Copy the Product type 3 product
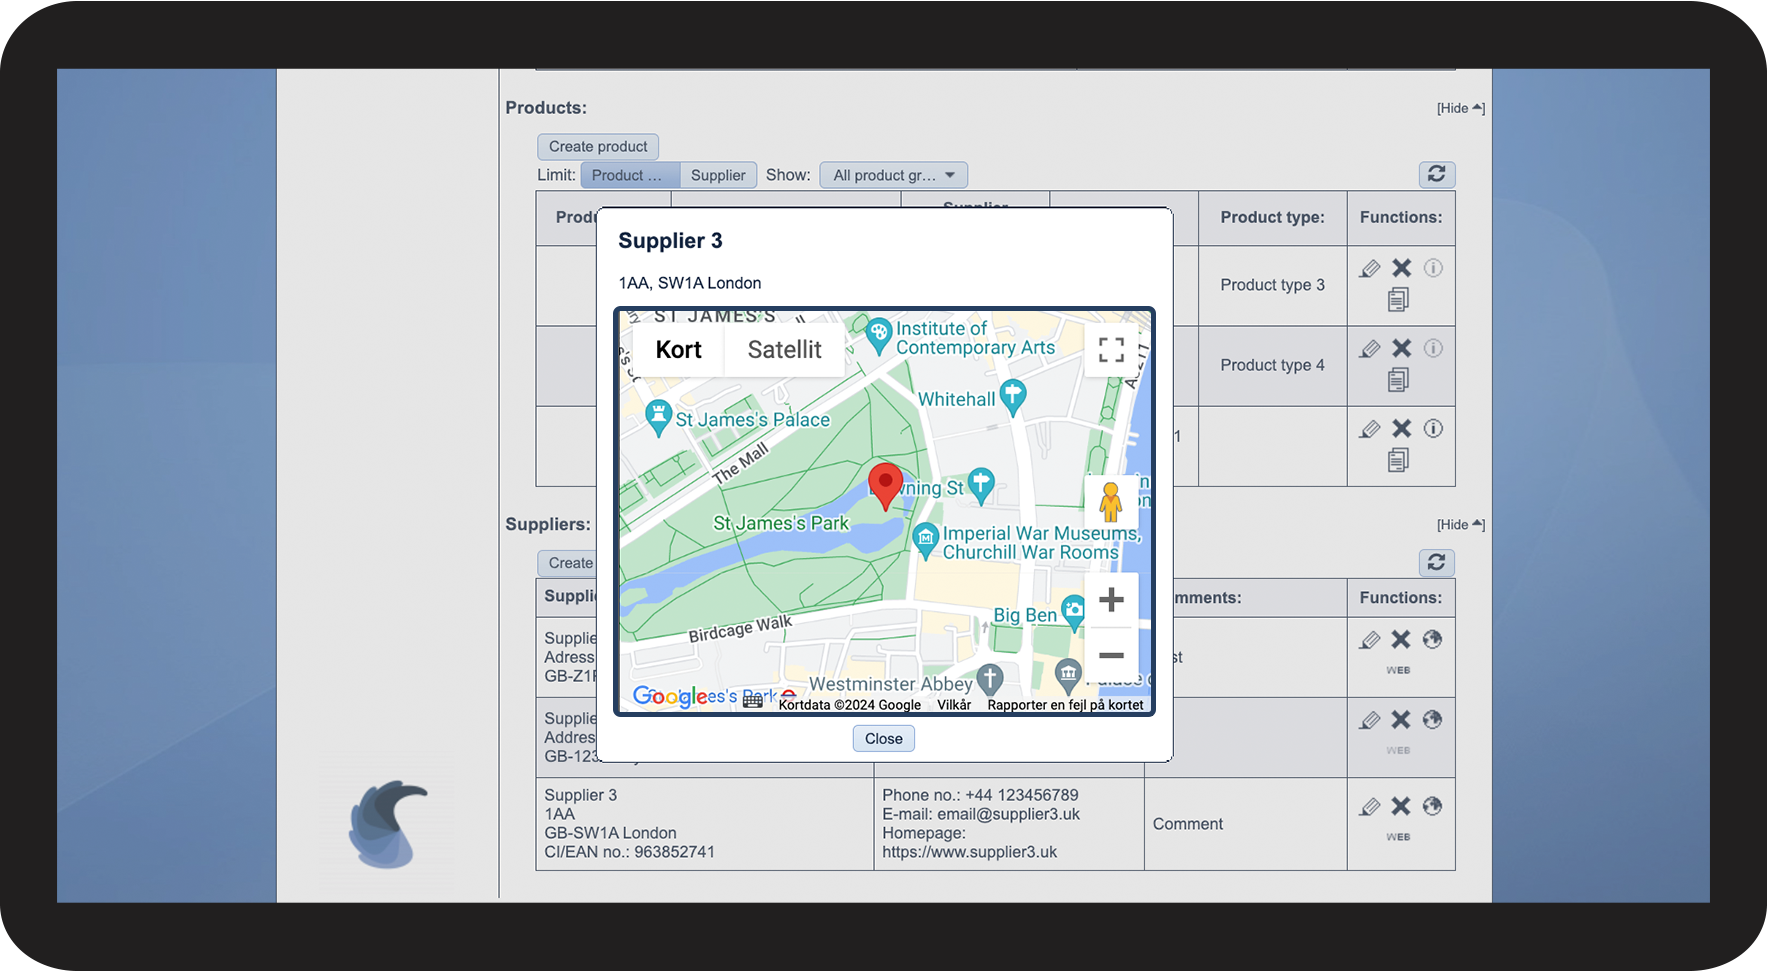The width and height of the screenshot is (1767, 971). [1398, 299]
